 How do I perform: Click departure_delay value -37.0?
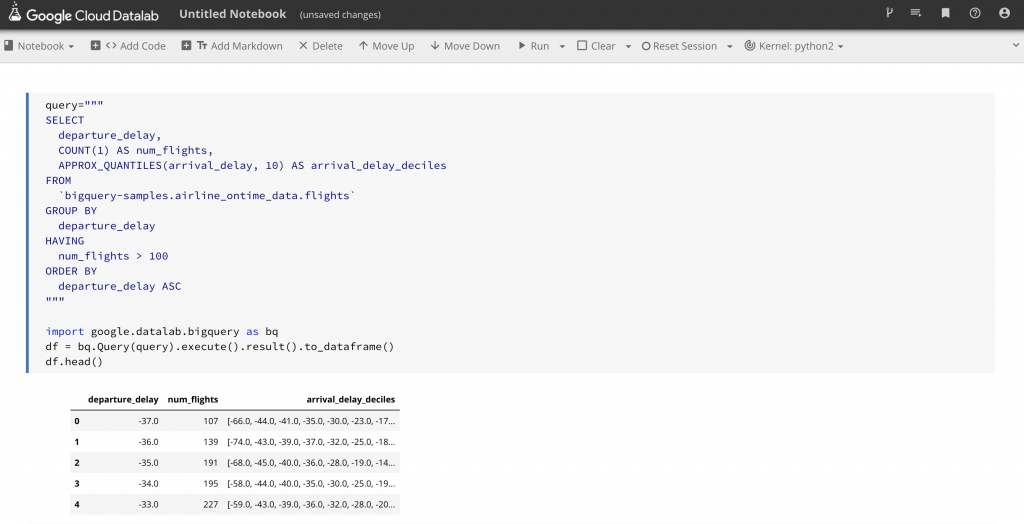point(148,421)
